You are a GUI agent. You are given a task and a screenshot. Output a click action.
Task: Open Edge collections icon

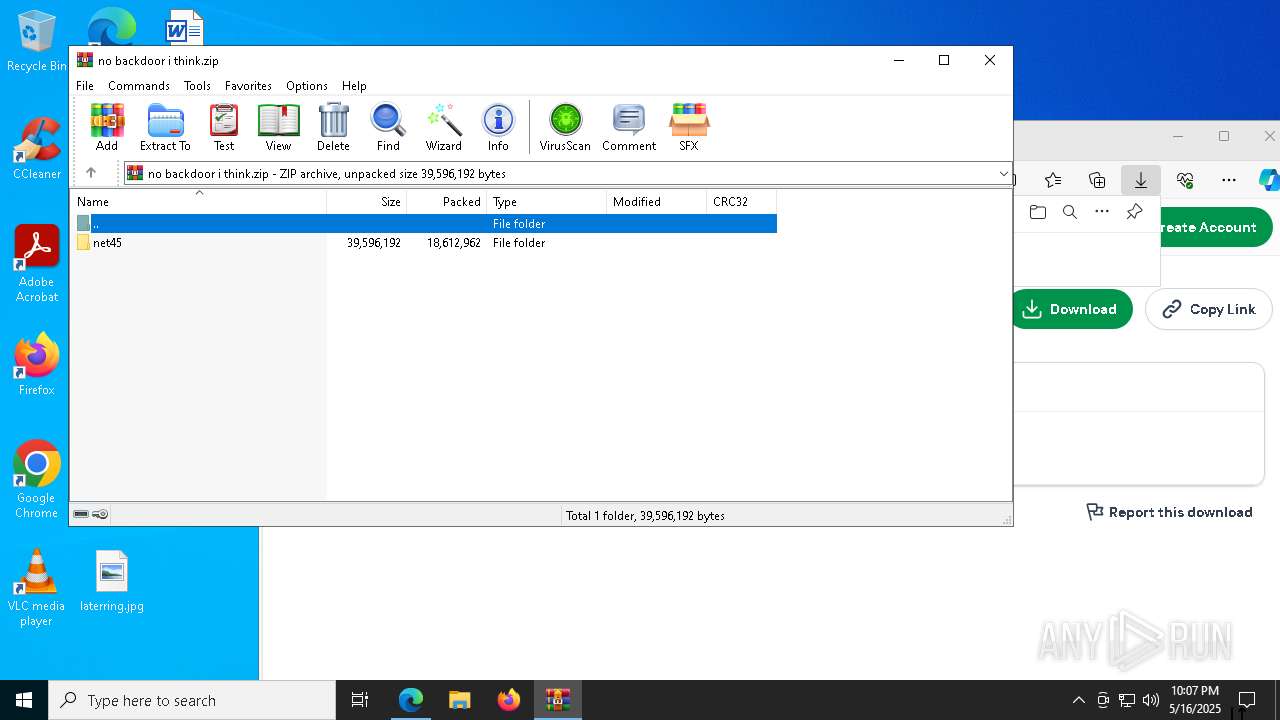[1097, 180]
